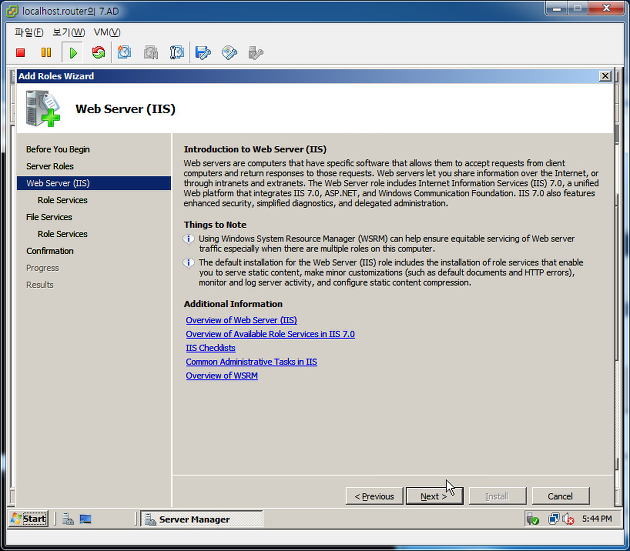630x551 pixels.
Task: Click the vSphere icon in the window title bar
Action: point(12,11)
